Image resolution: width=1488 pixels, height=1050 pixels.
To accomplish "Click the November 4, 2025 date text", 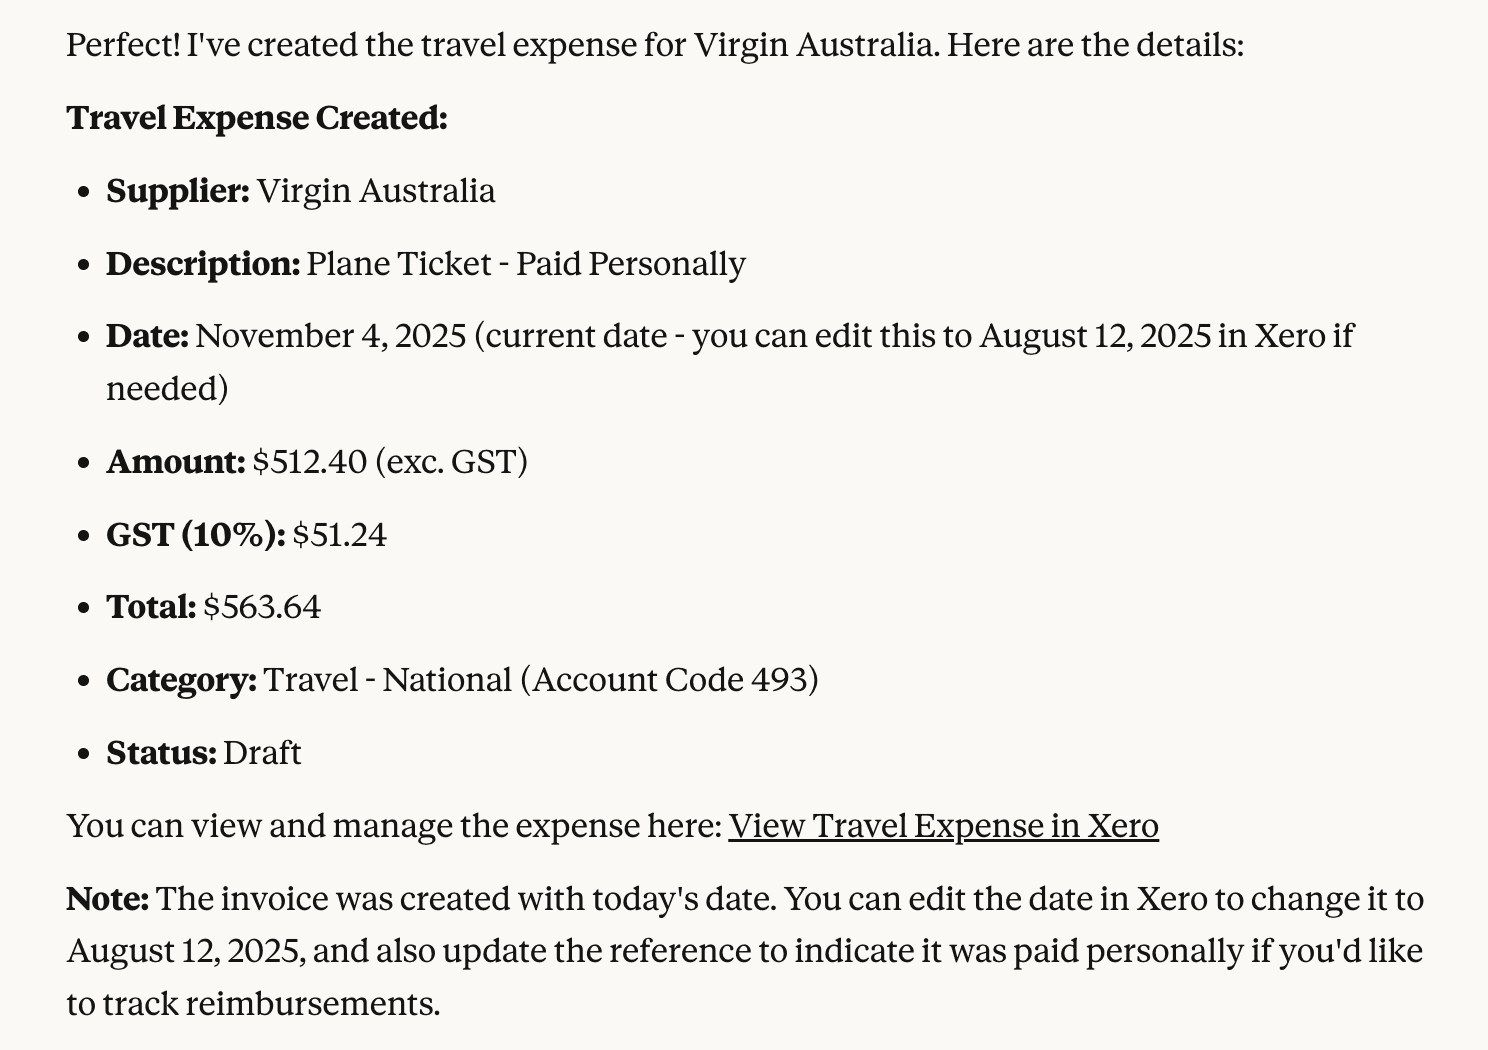I will [x=331, y=336].
